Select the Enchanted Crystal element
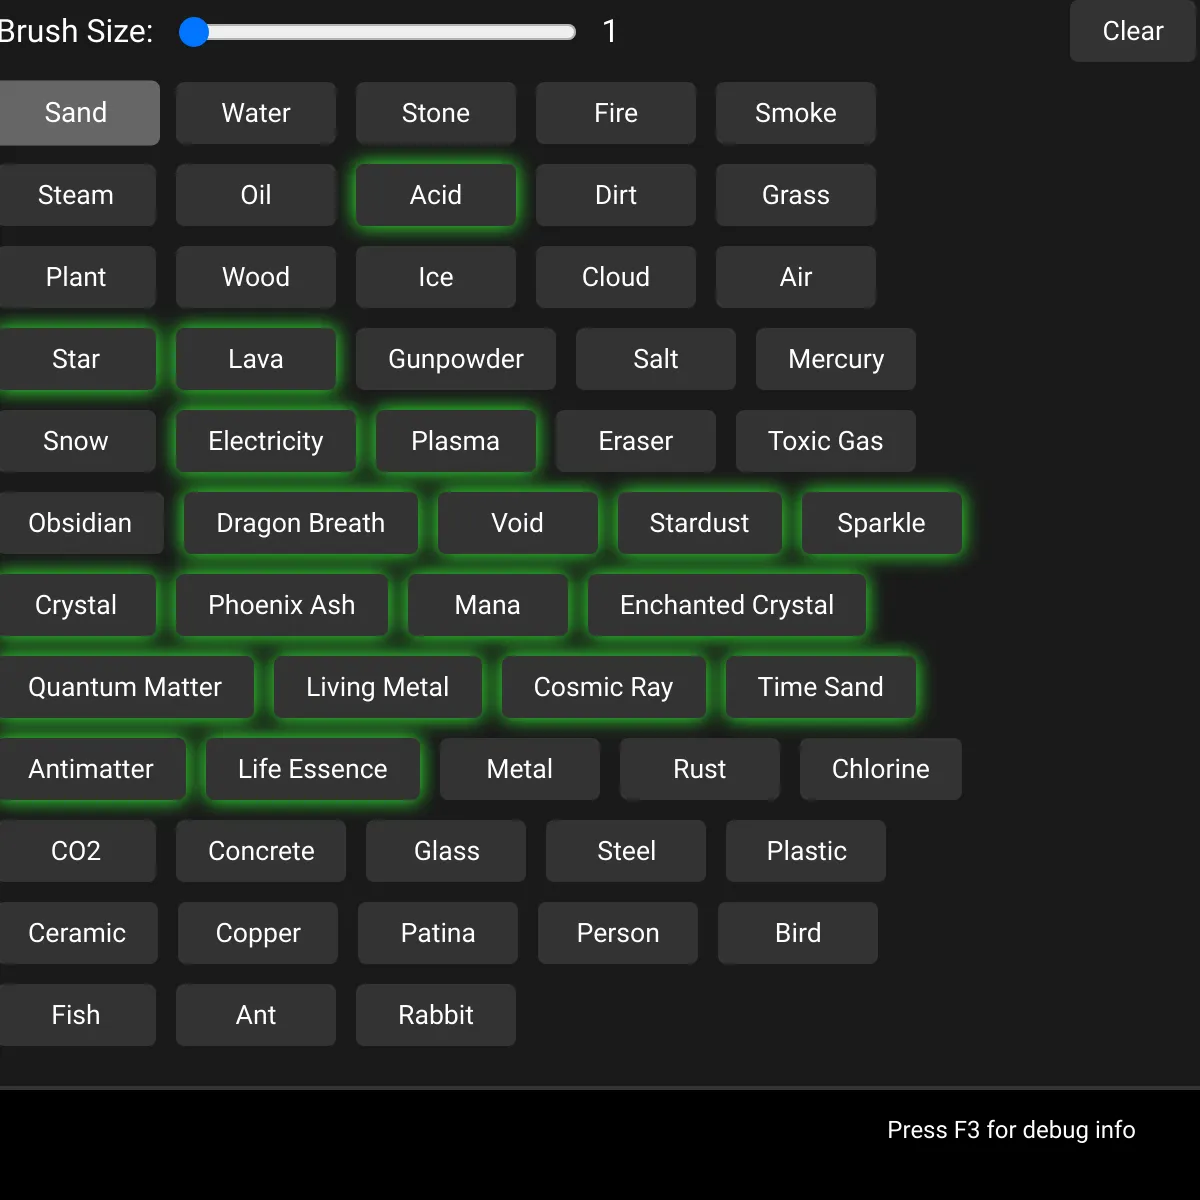The image size is (1200, 1200). pyautogui.click(x=726, y=605)
